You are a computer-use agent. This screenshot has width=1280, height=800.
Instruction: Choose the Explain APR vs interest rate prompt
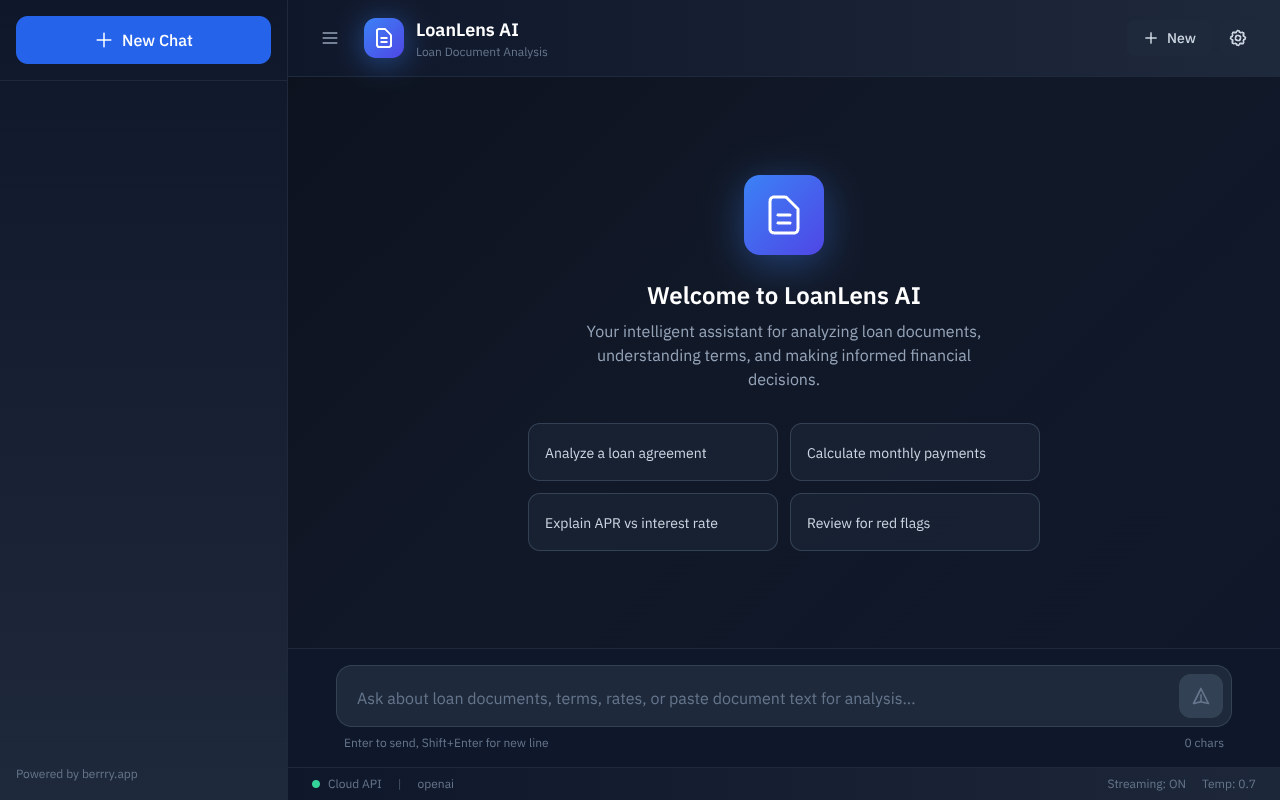[x=652, y=522]
